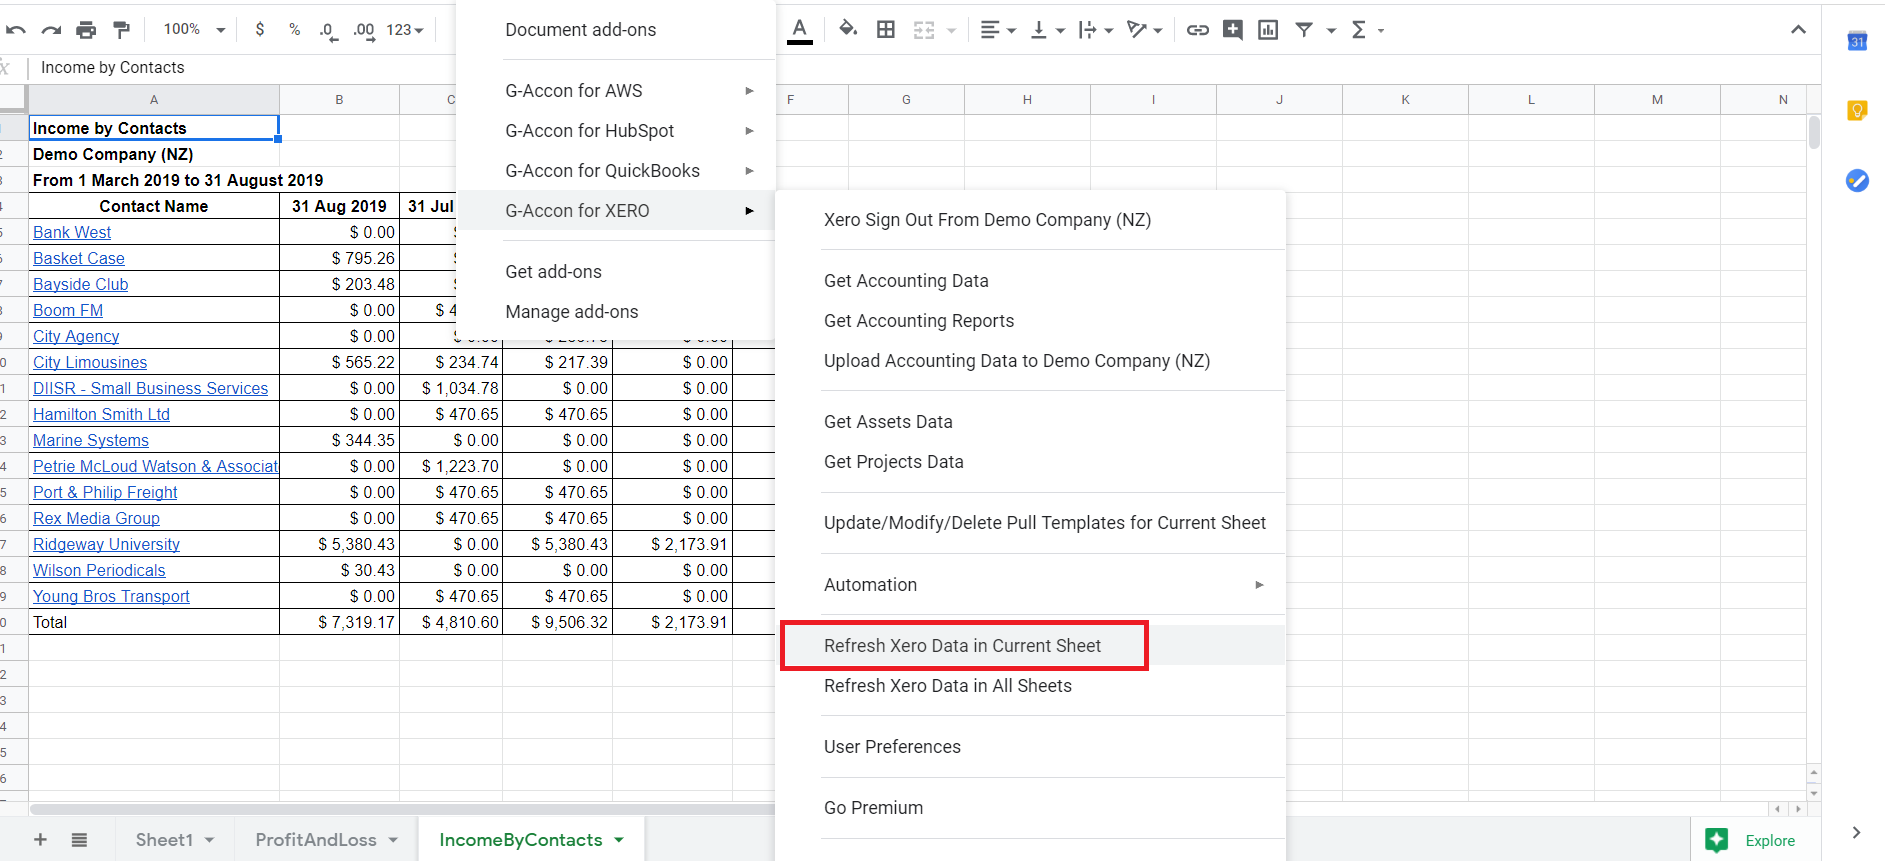Format as percent icon

[294, 30]
